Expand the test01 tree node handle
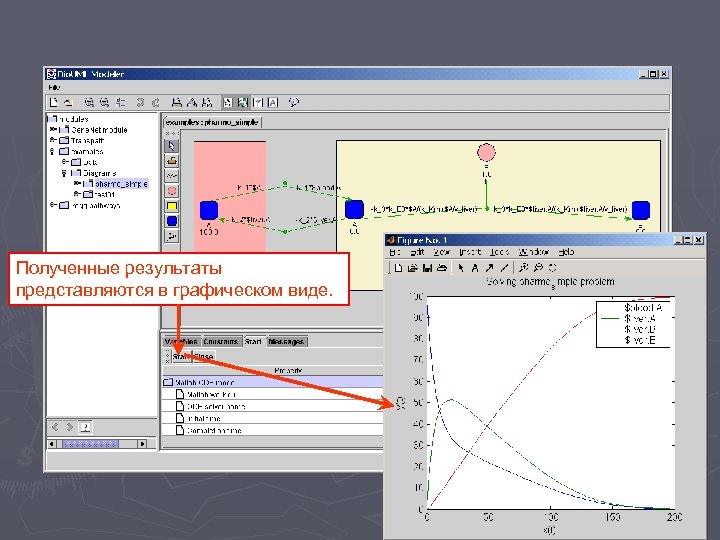The image size is (720, 540). 77,194
